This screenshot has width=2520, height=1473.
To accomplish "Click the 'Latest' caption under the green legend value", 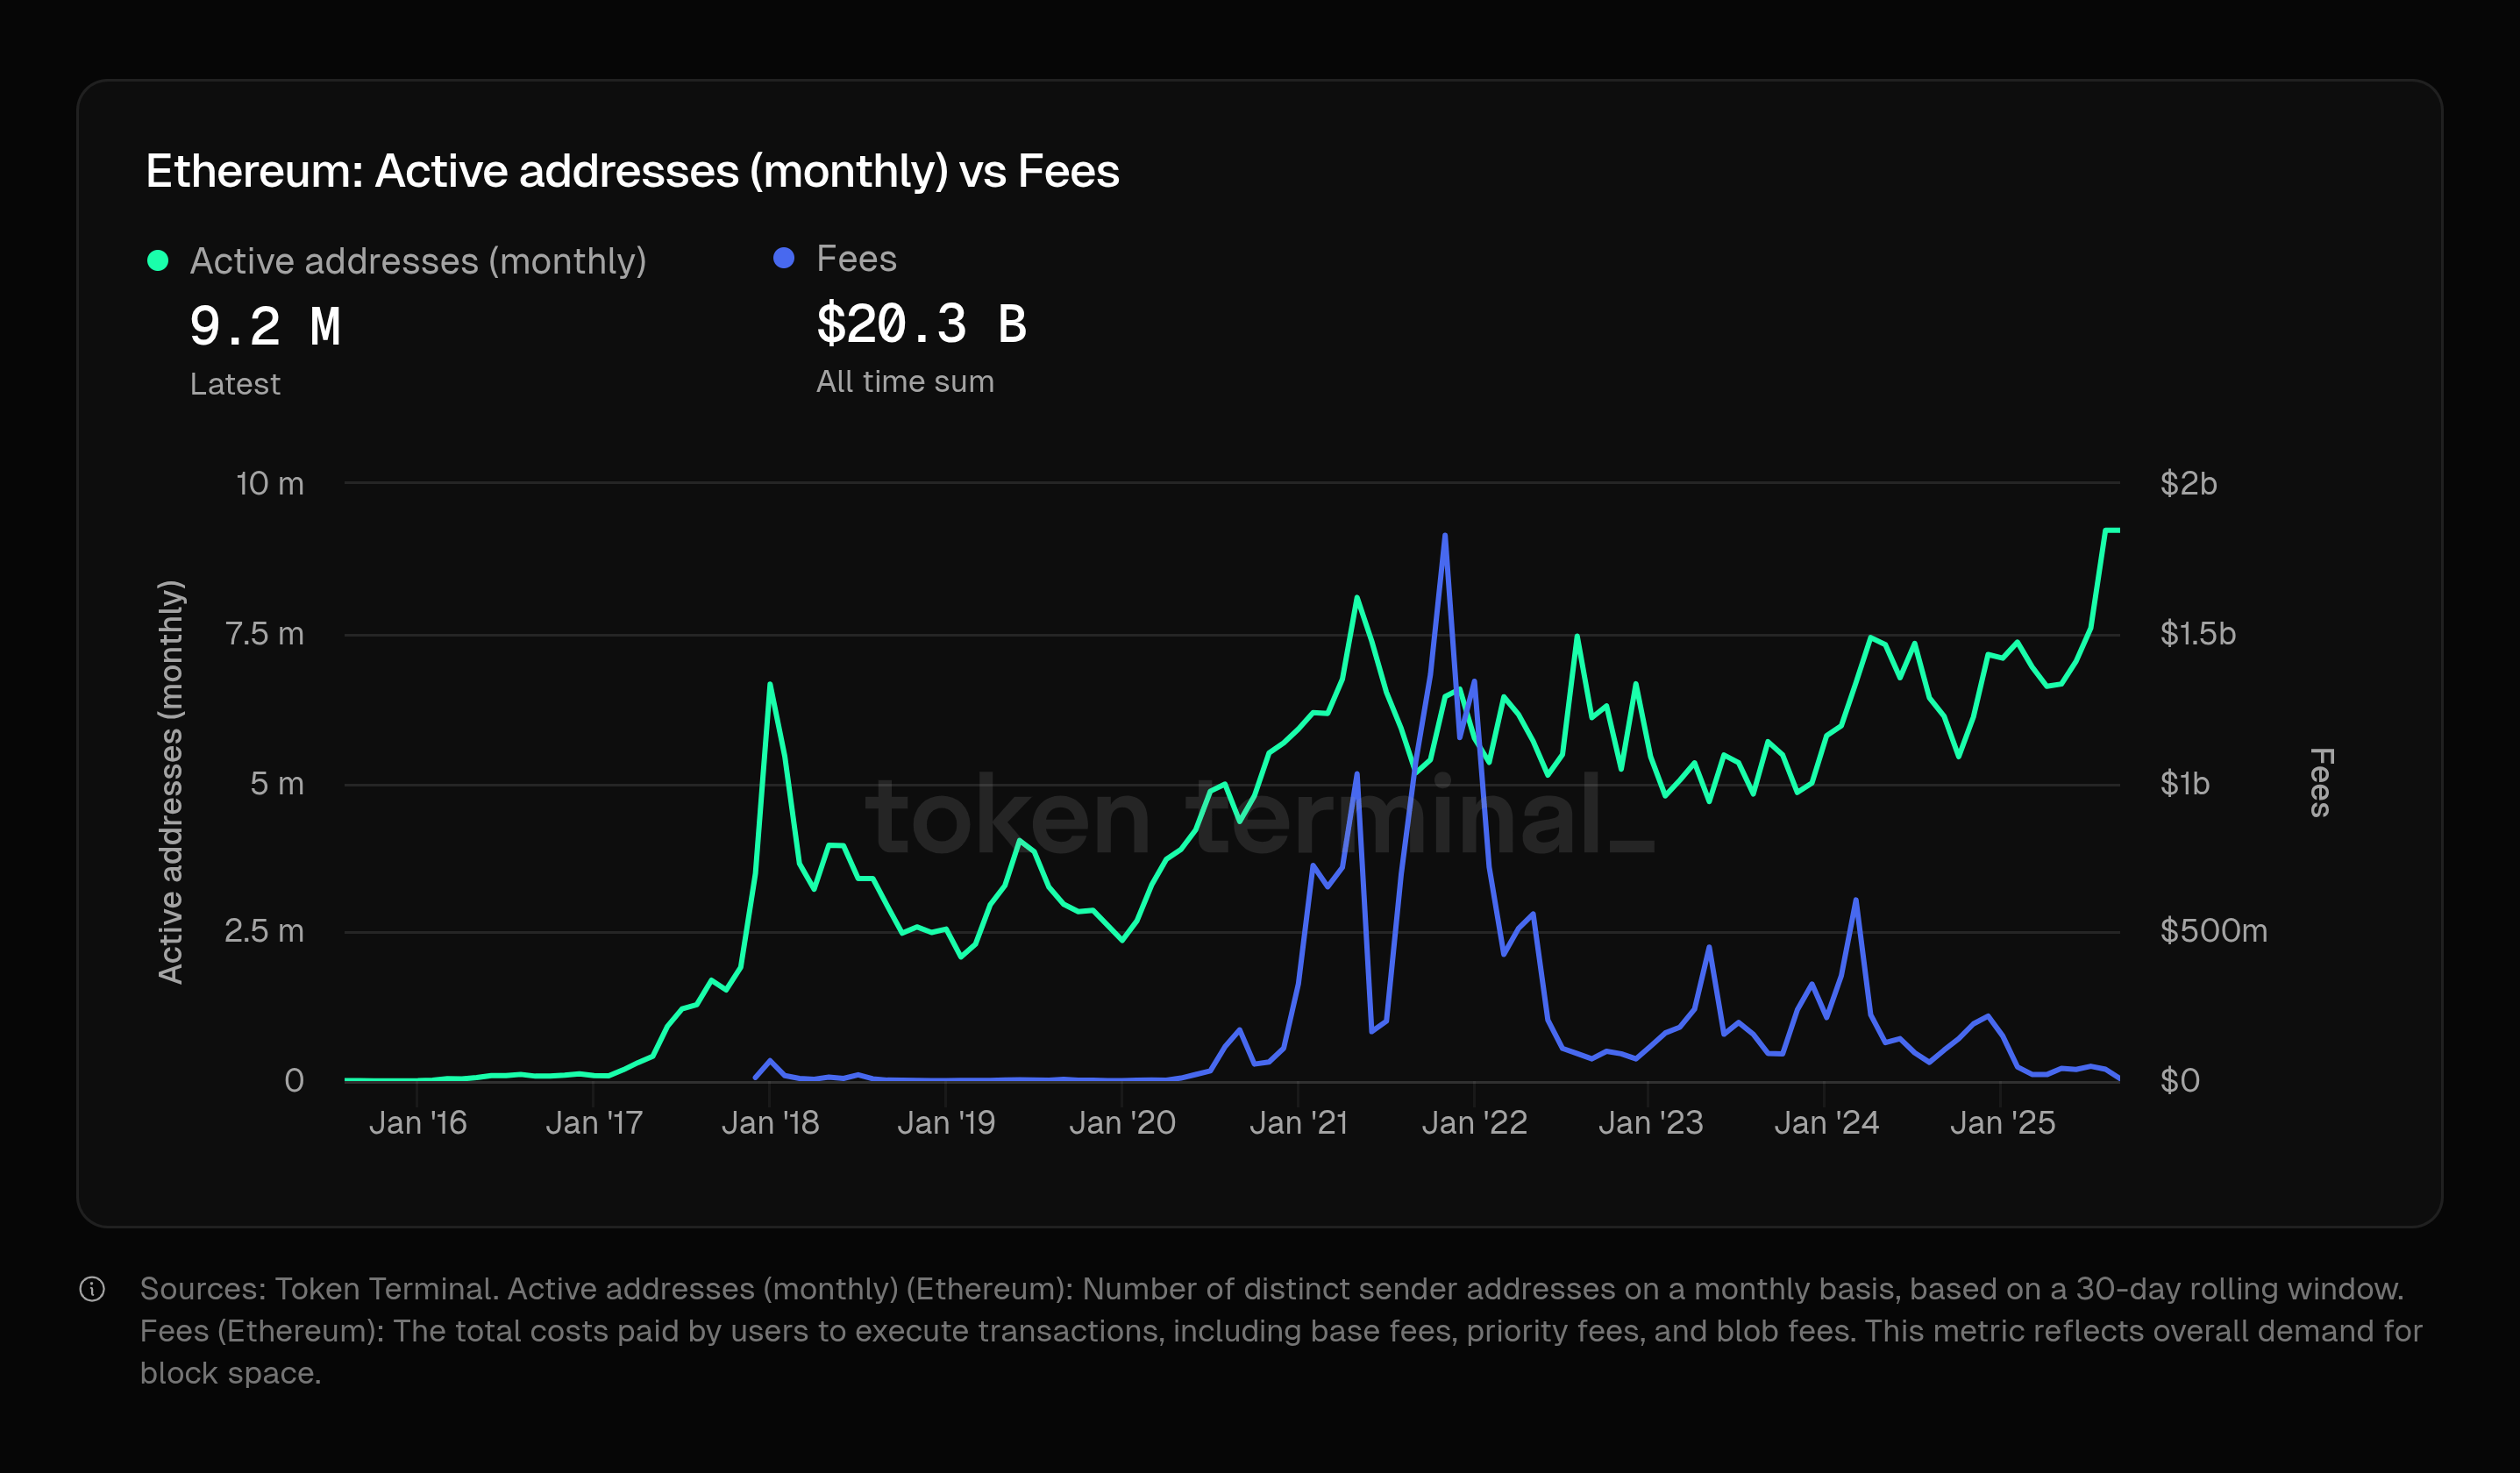I will (235, 383).
